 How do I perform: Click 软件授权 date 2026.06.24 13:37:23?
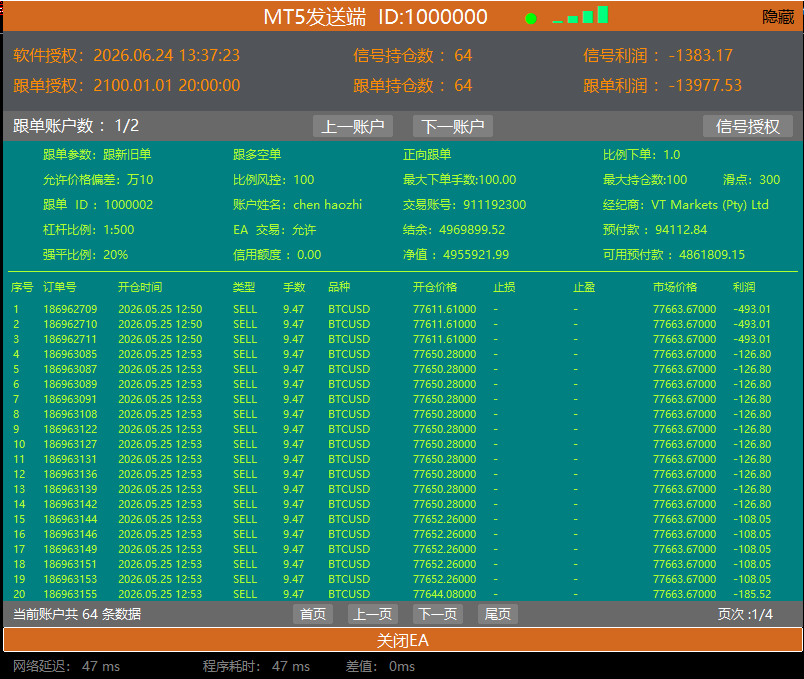(x=167, y=55)
